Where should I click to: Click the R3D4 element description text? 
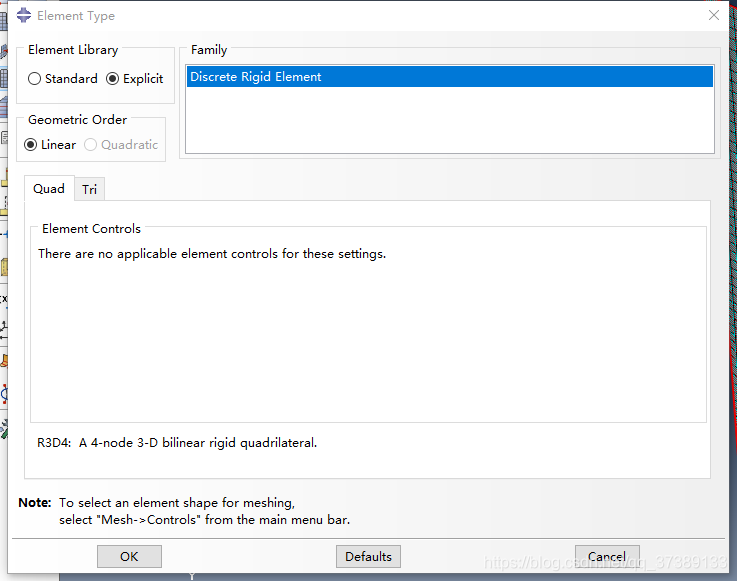click(x=177, y=442)
